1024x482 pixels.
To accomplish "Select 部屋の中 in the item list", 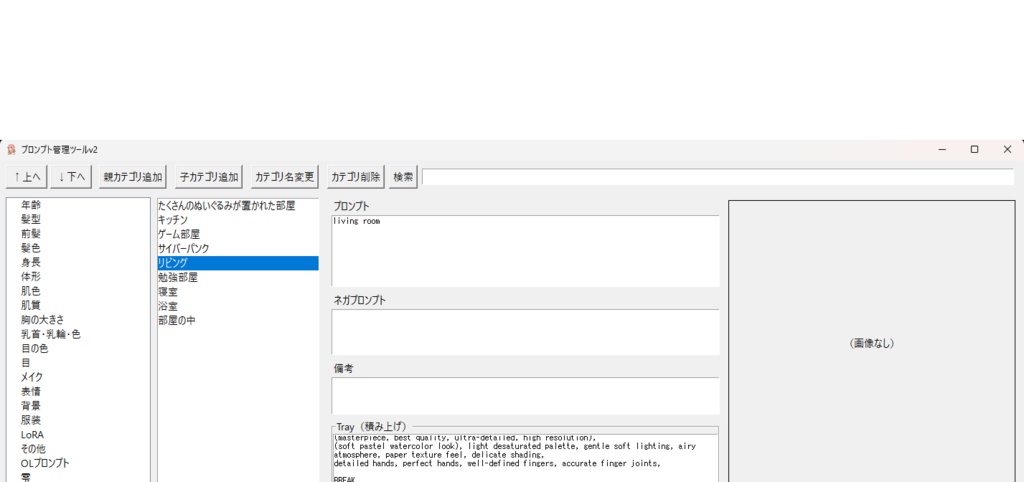I will point(238,321).
